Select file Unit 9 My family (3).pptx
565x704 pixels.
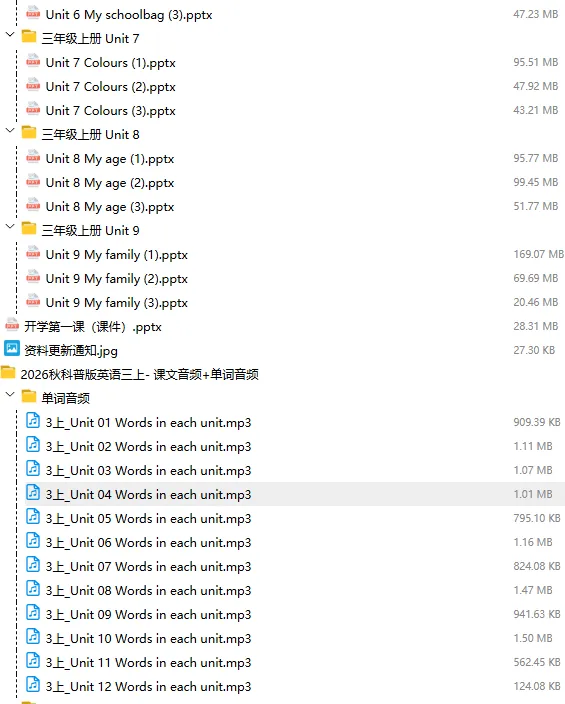117,303
